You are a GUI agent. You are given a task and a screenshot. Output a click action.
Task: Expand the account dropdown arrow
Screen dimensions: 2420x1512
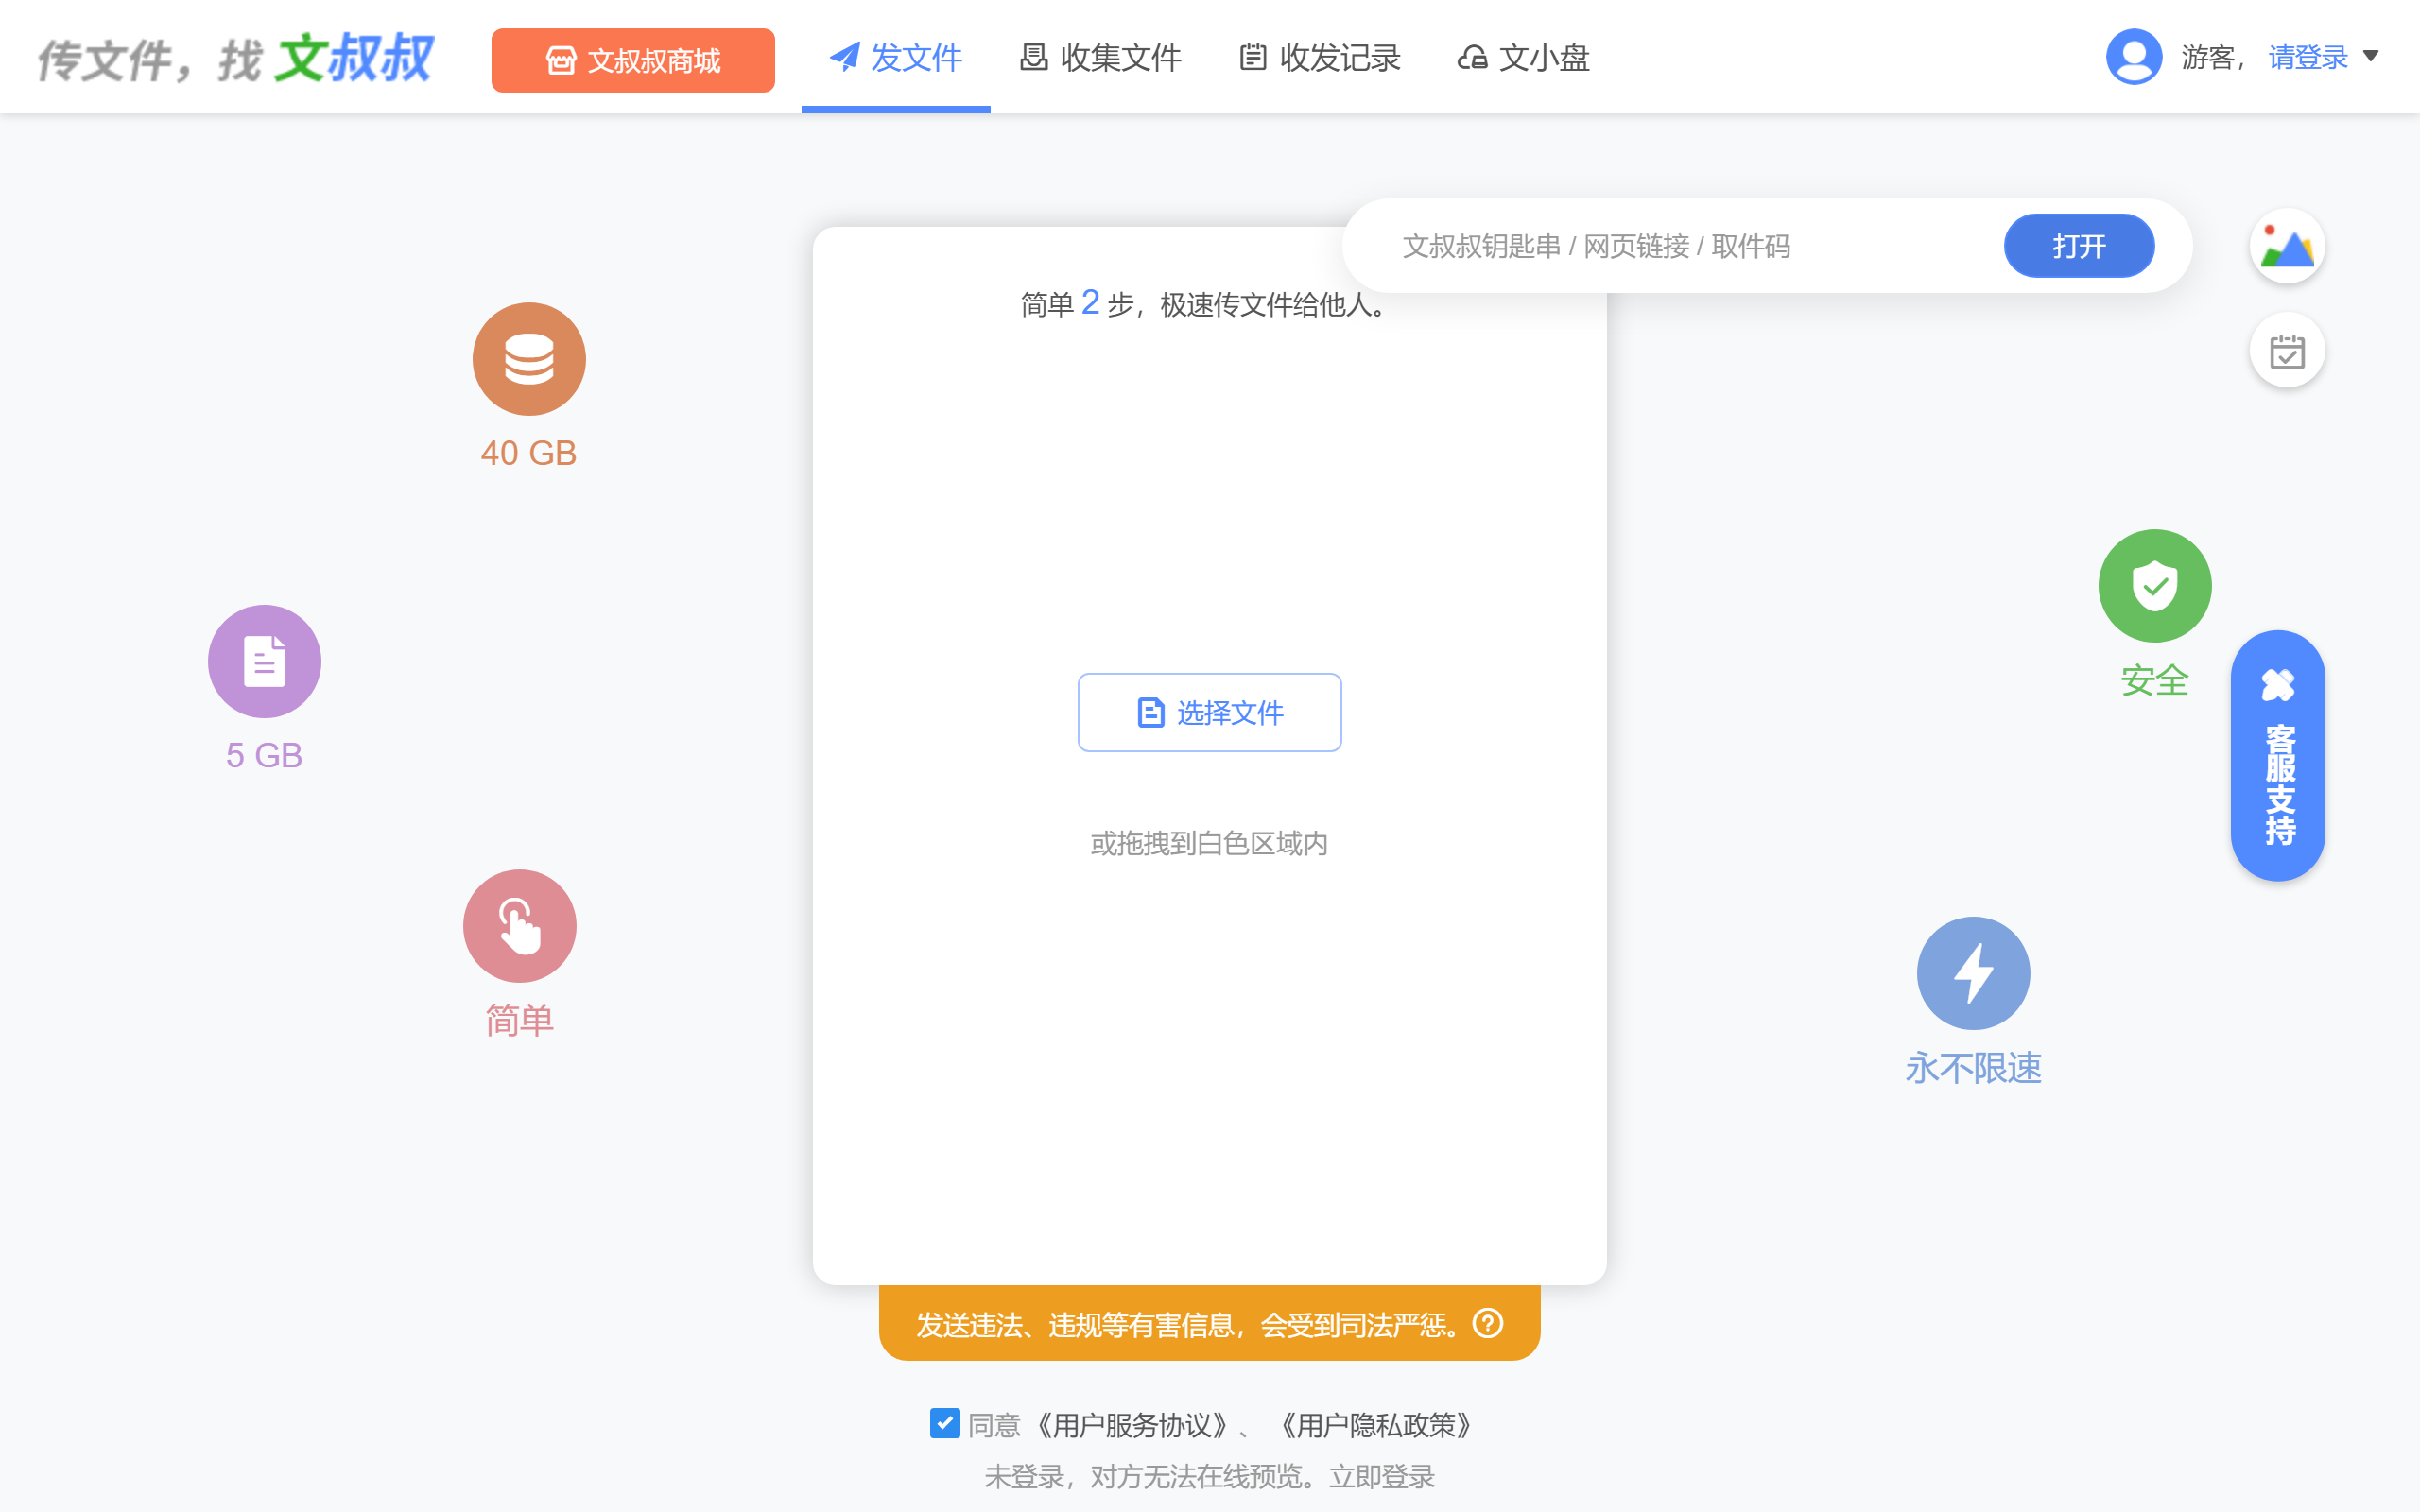point(2371,56)
